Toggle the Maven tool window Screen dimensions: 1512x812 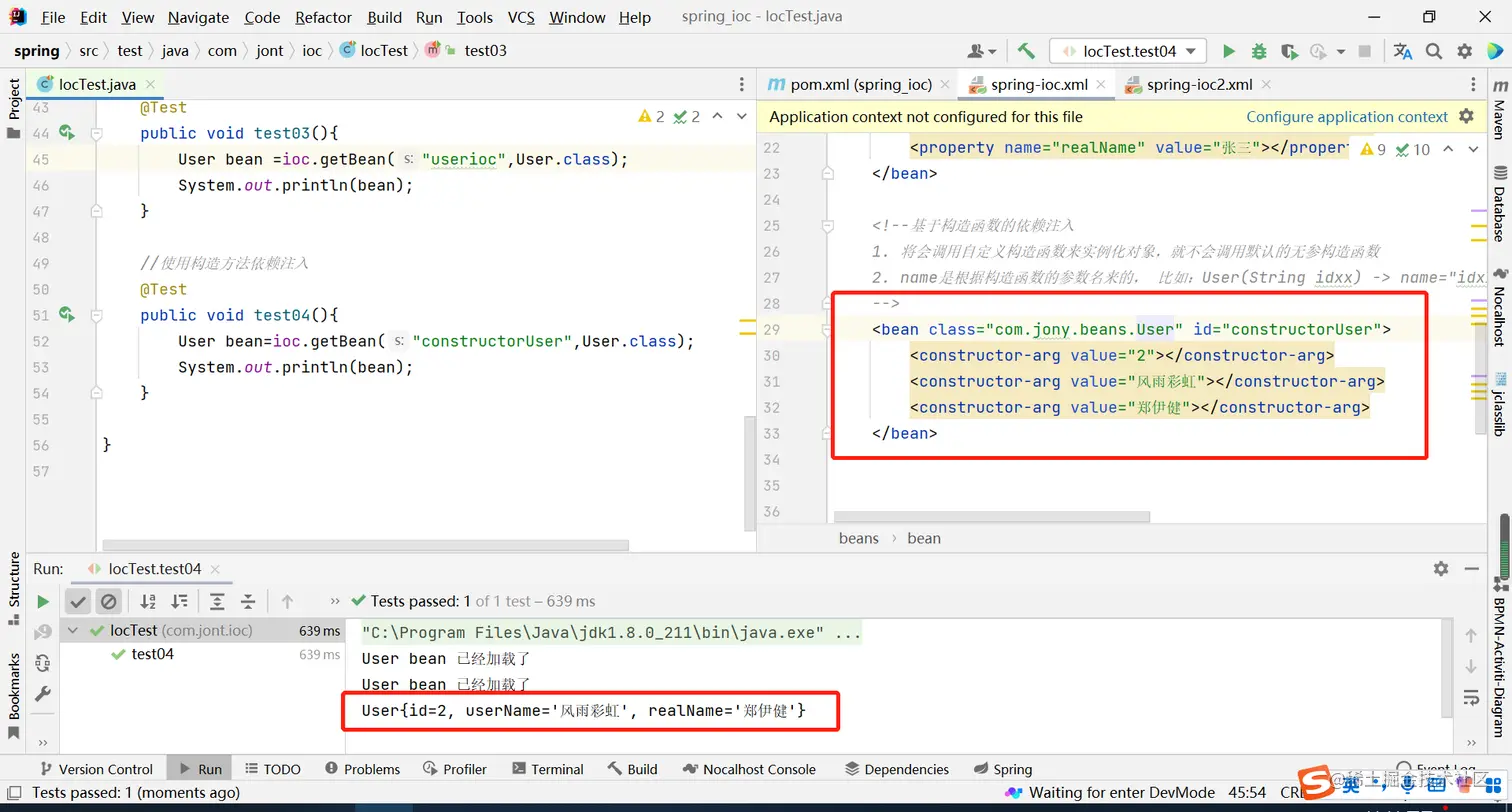coord(1498,110)
